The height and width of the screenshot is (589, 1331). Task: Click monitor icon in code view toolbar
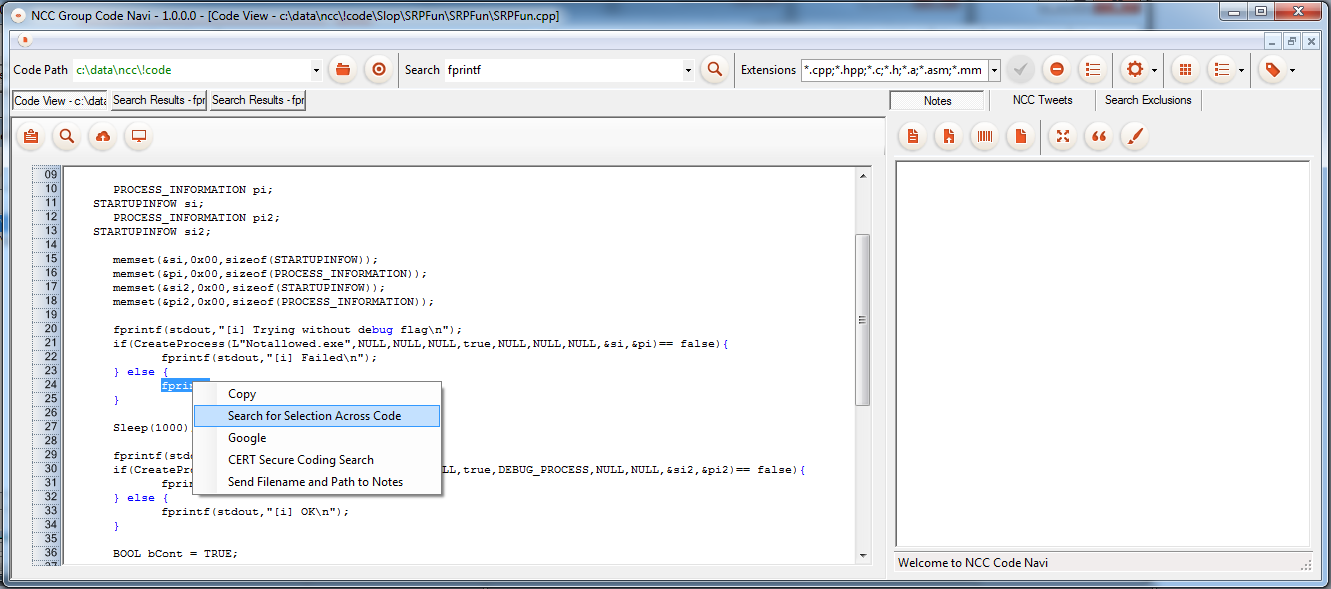pos(139,137)
